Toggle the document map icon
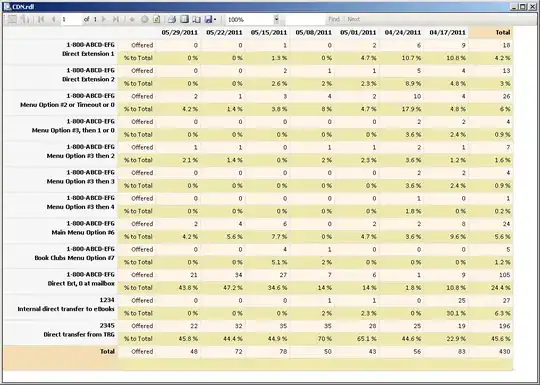 (12, 19)
